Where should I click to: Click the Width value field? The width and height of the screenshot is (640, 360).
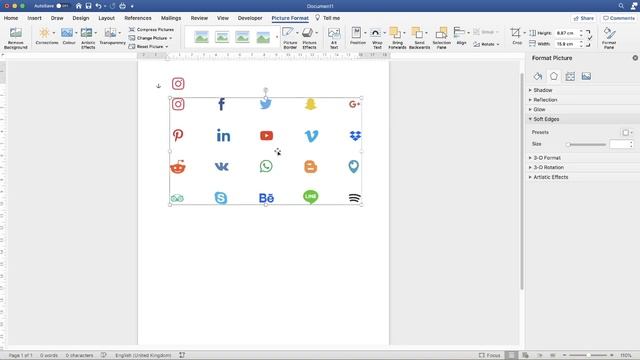(x=567, y=44)
